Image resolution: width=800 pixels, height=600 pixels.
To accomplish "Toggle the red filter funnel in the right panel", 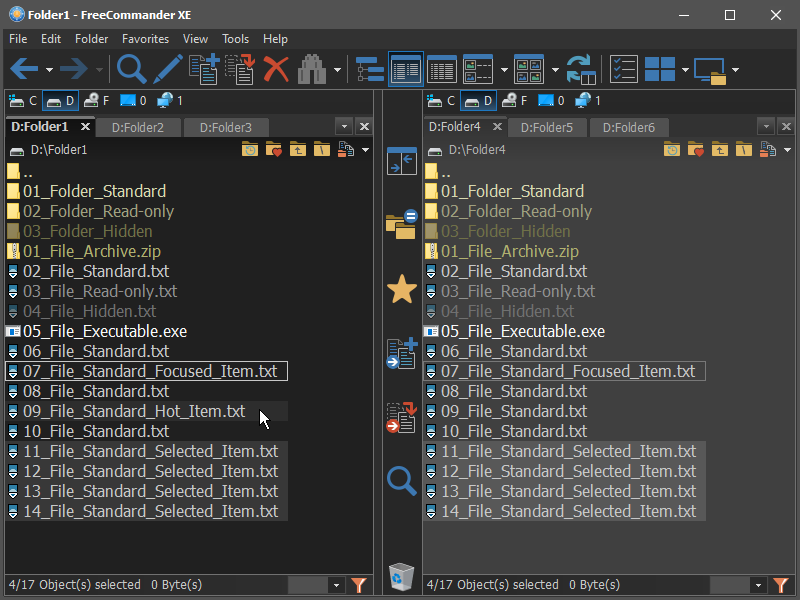I will (779, 585).
